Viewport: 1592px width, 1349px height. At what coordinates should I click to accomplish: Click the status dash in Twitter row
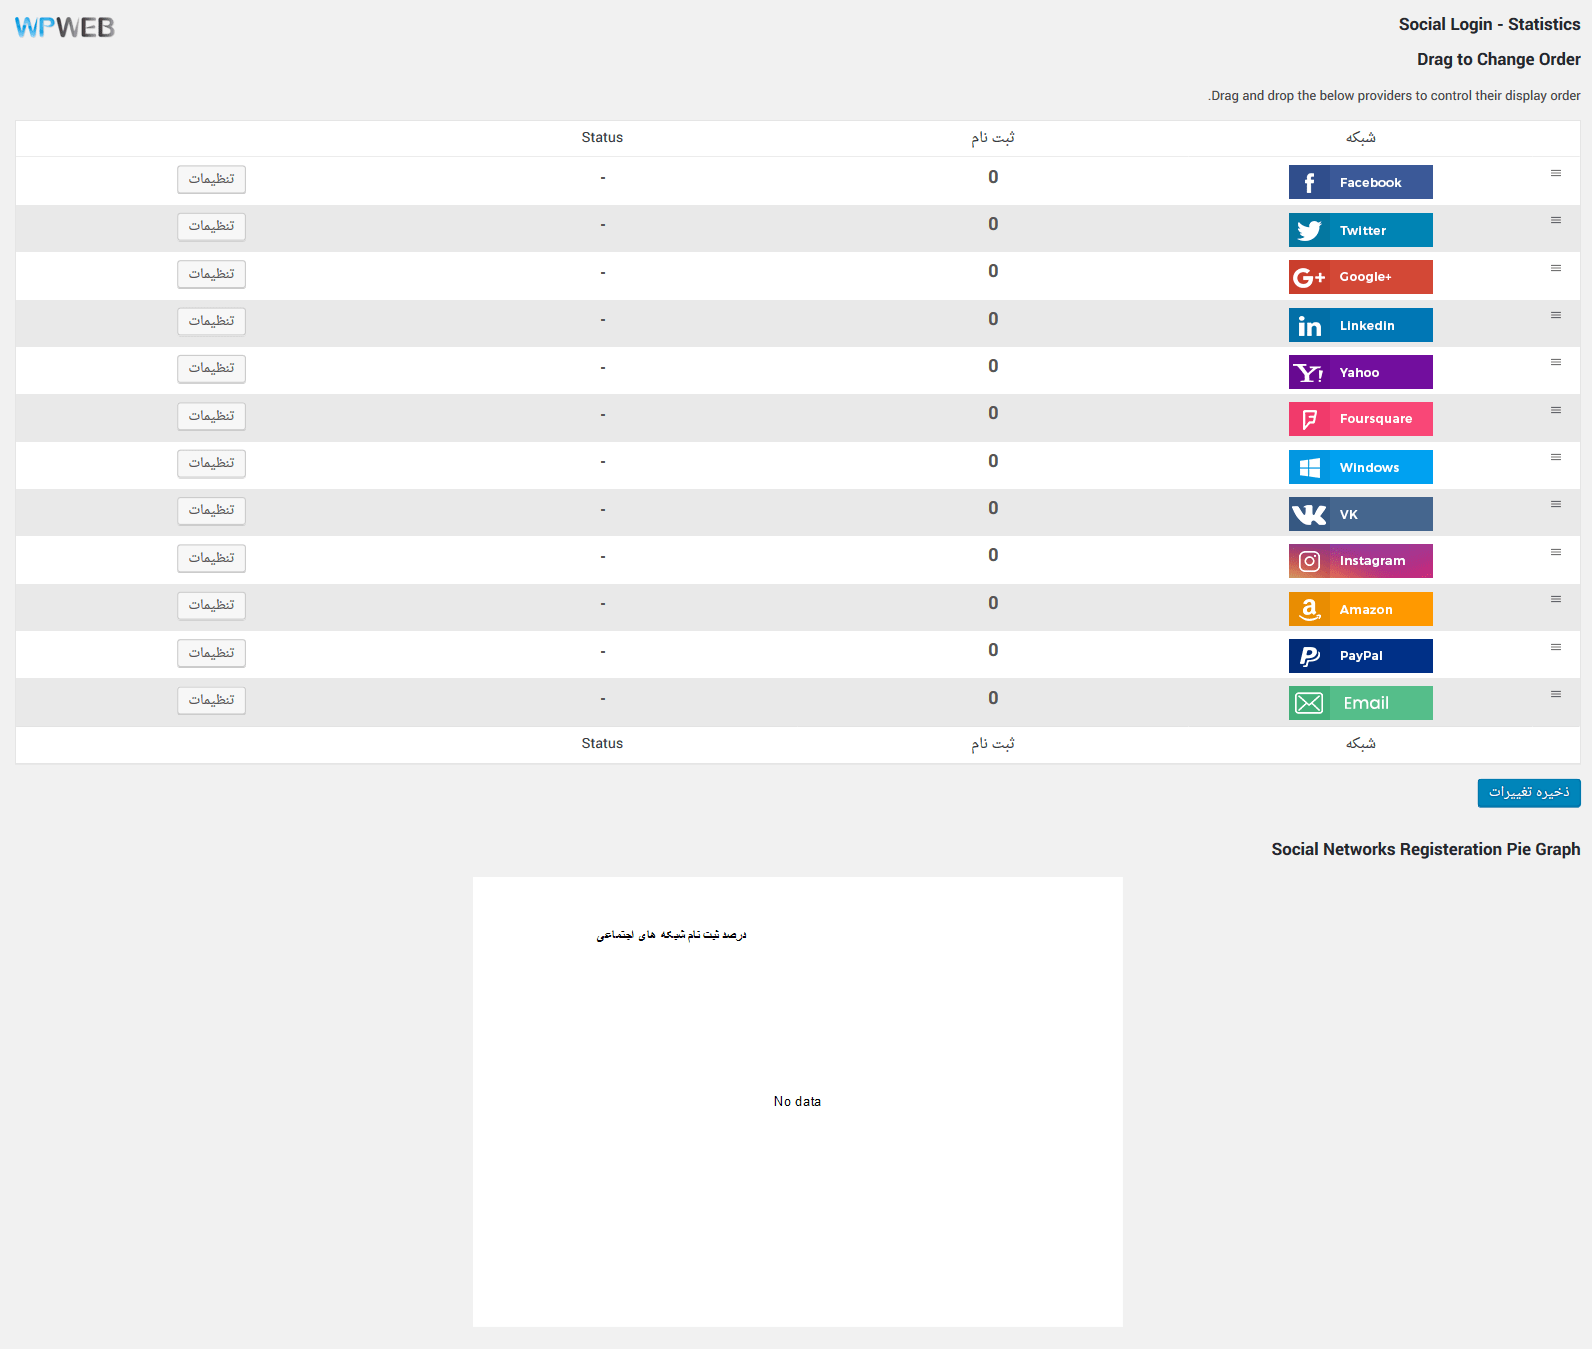(603, 225)
